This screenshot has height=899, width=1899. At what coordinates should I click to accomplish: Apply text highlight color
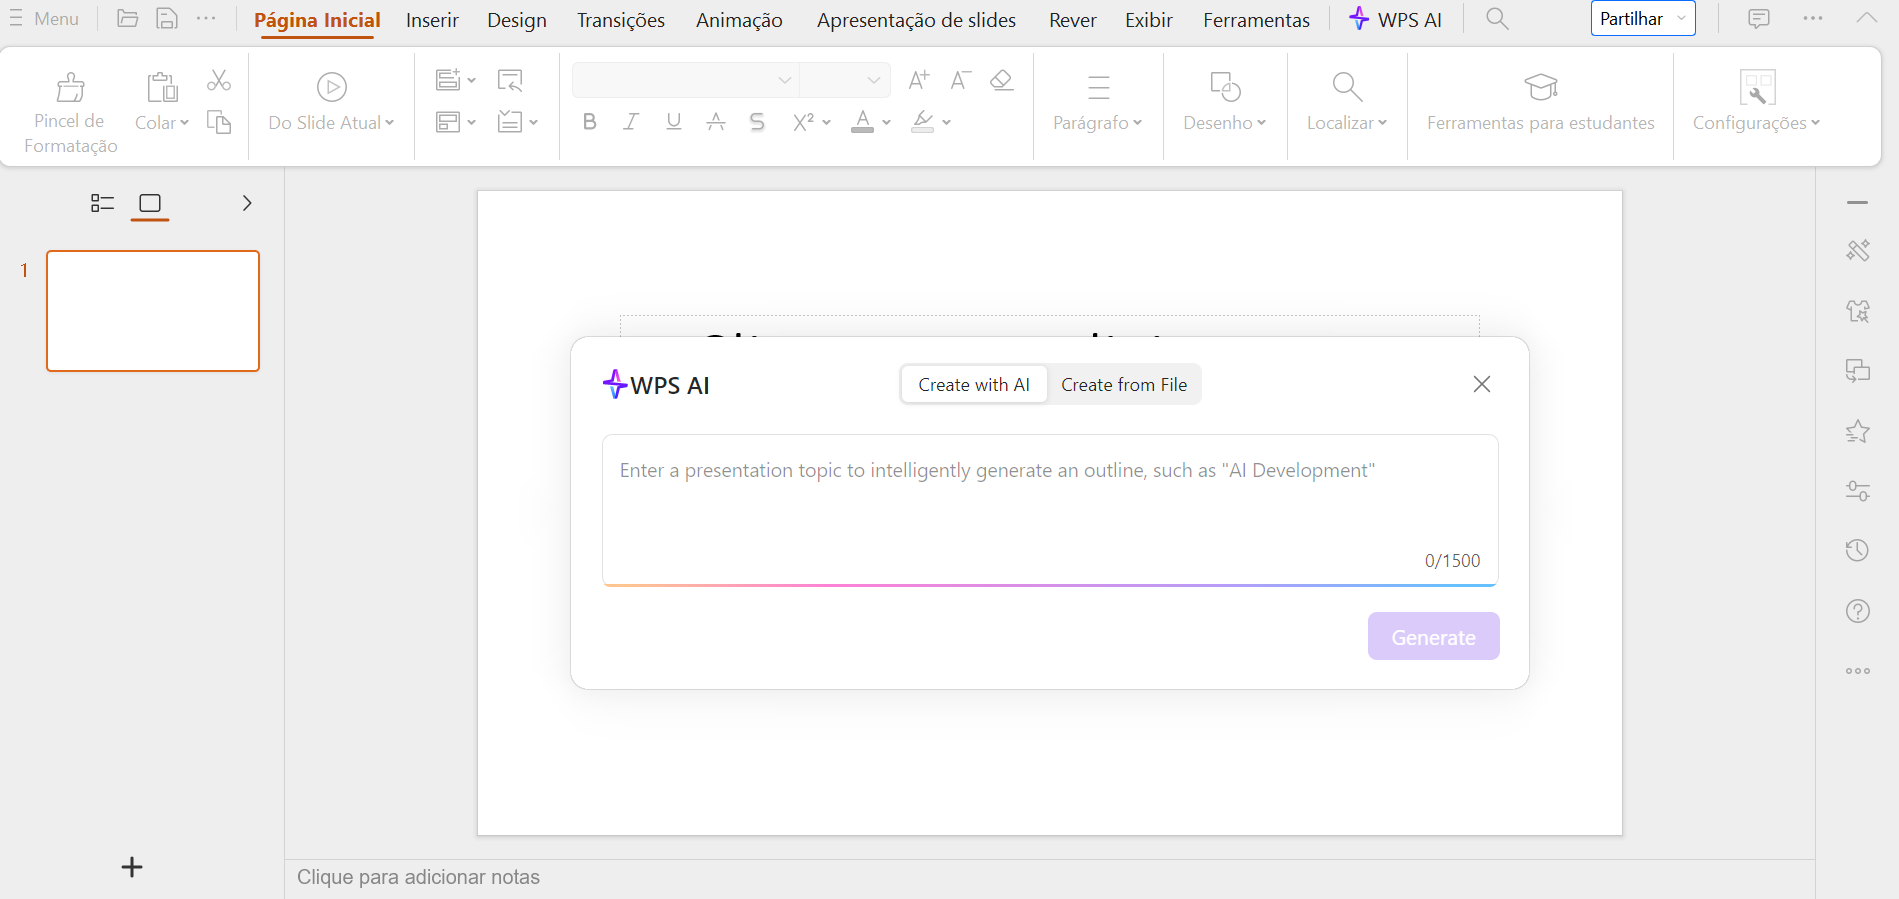point(922,122)
